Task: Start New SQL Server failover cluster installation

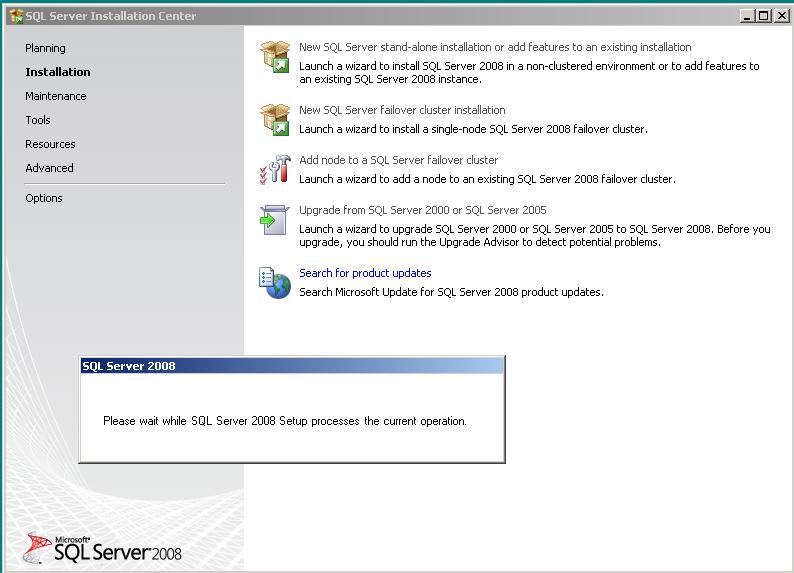Action: (402, 110)
